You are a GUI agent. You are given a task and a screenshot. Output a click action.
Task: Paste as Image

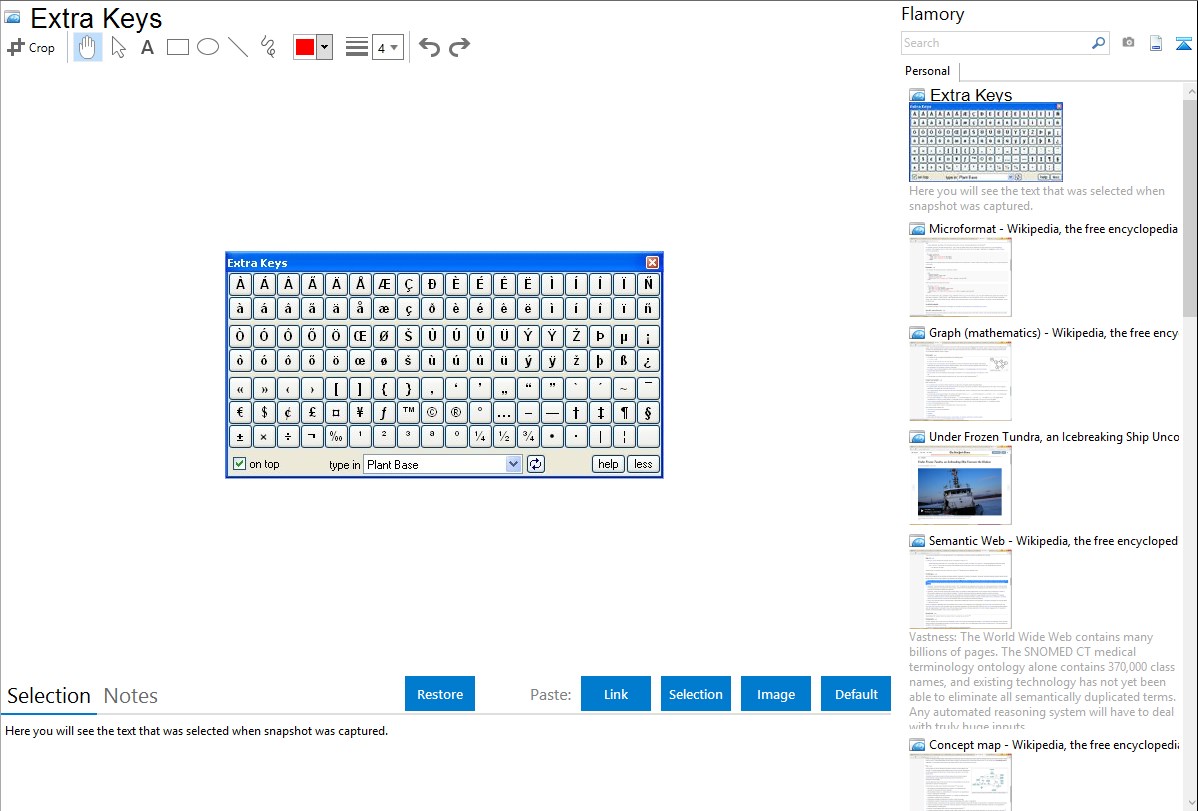(x=776, y=694)
